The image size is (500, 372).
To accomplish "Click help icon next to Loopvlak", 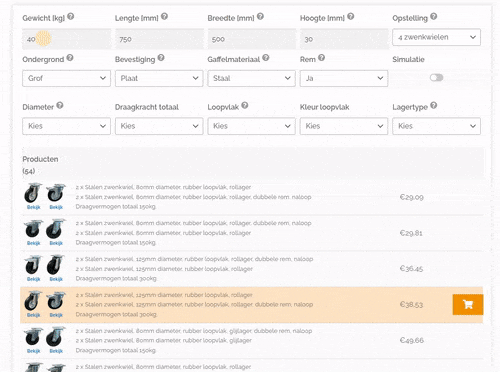I will [x=245, y=105].
